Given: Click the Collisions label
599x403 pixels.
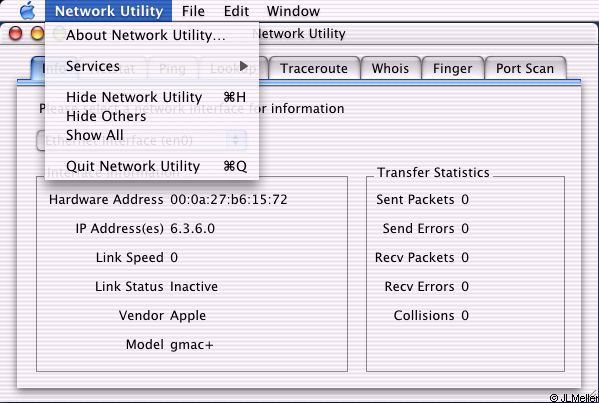Looking at the screenshot, I should 424,316.
